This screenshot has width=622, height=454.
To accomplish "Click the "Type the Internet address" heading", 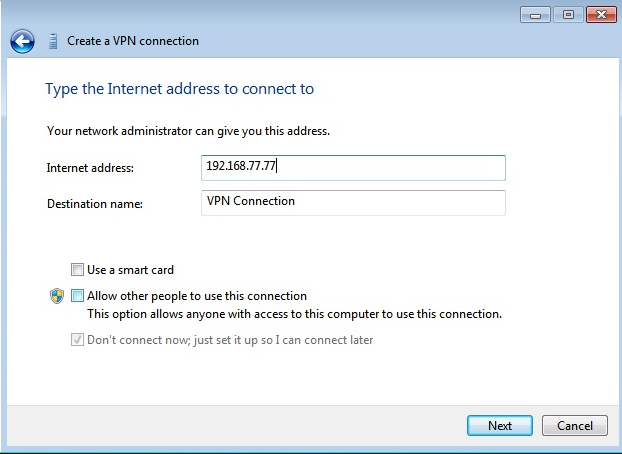I will [x=180, y=89].
